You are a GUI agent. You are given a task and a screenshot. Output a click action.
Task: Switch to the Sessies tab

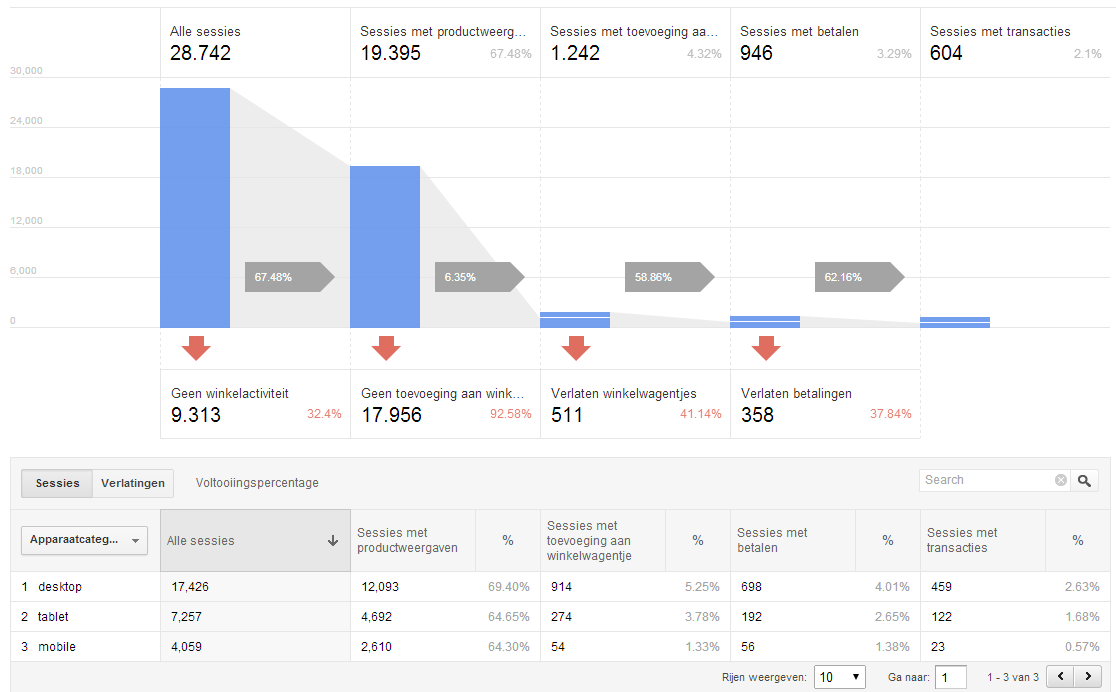57,483
